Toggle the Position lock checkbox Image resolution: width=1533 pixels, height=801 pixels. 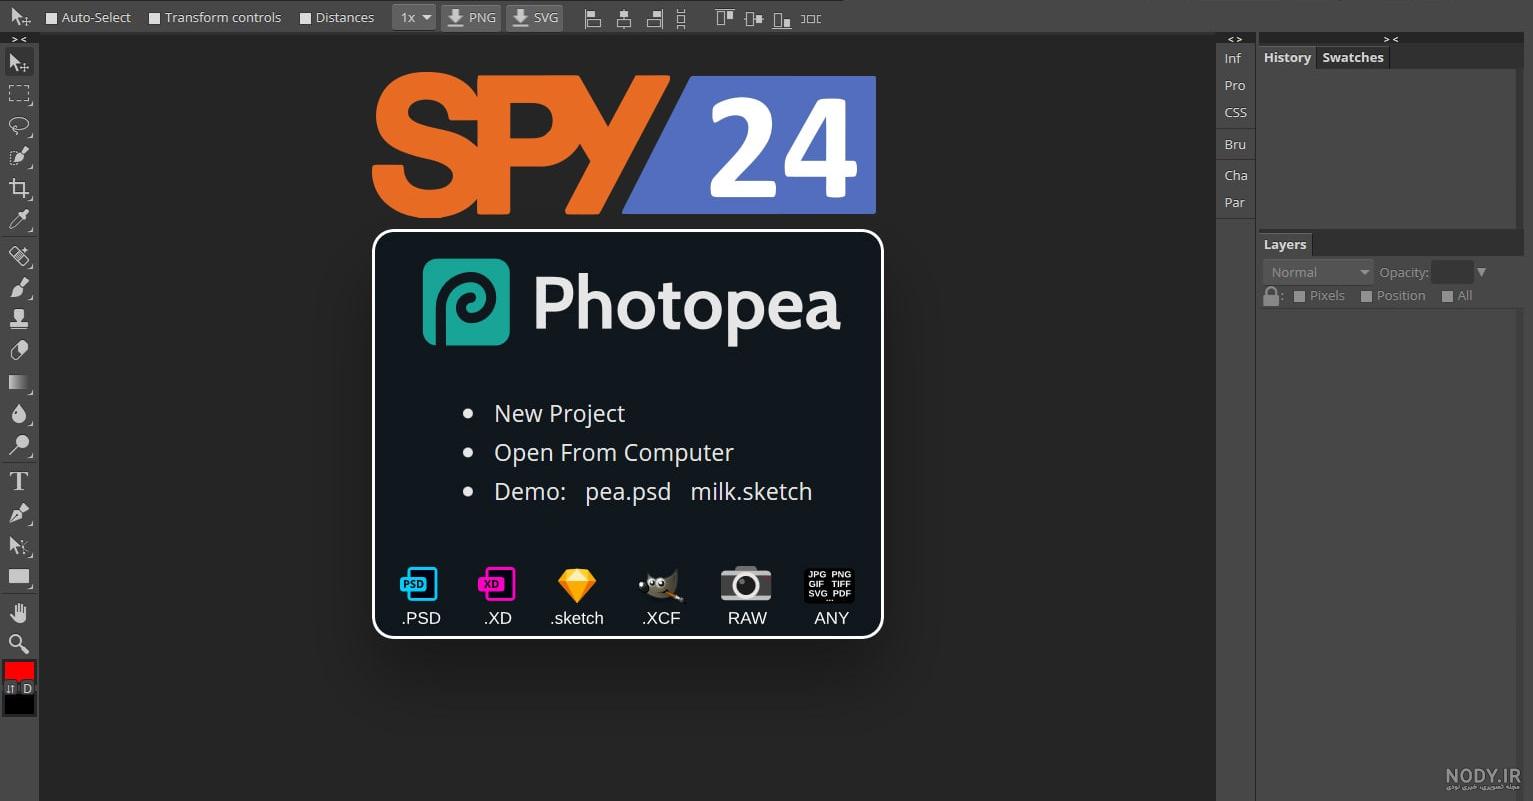1366,296
